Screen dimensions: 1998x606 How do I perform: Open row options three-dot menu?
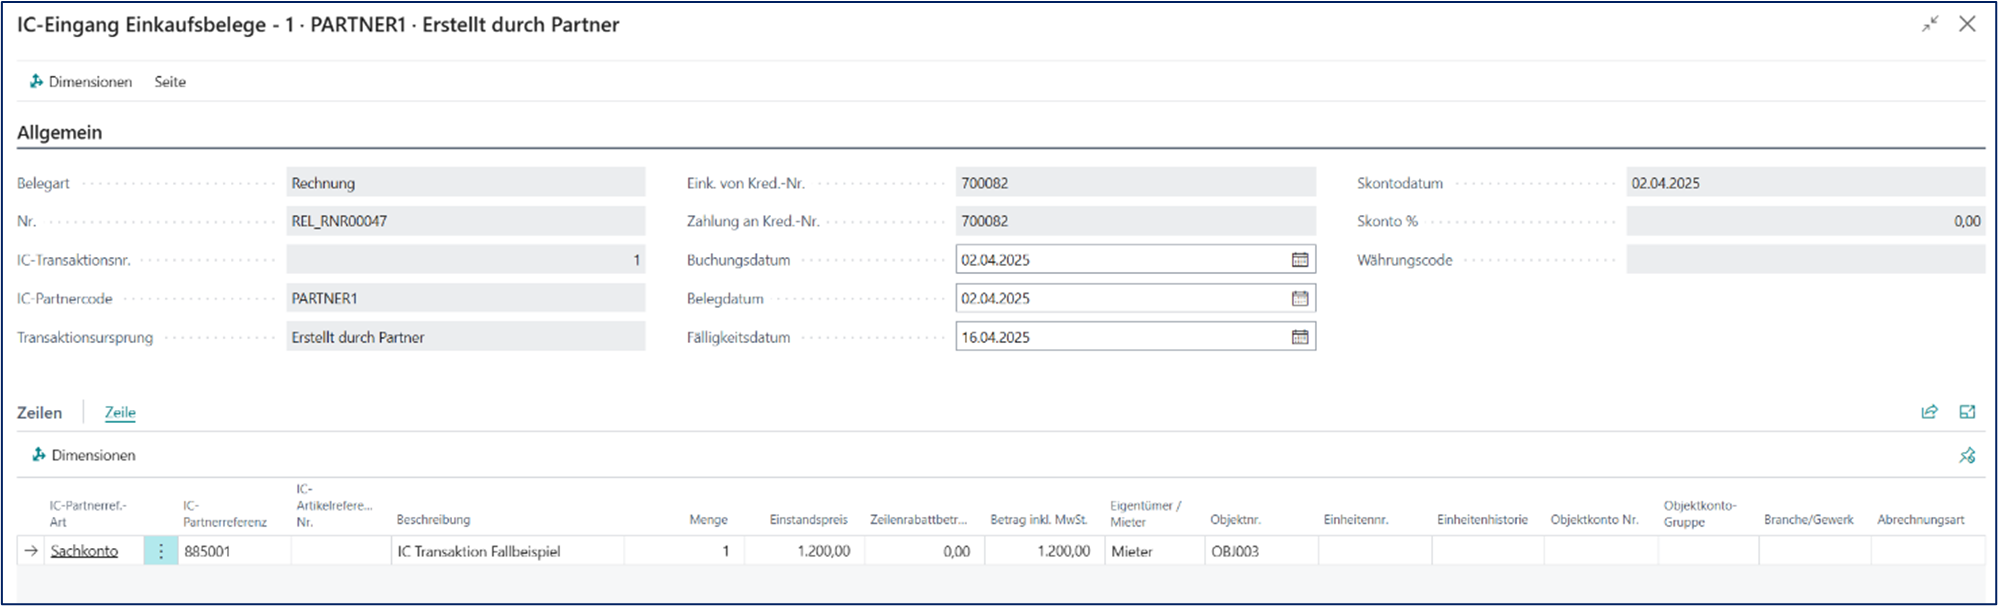coord(161,551)
